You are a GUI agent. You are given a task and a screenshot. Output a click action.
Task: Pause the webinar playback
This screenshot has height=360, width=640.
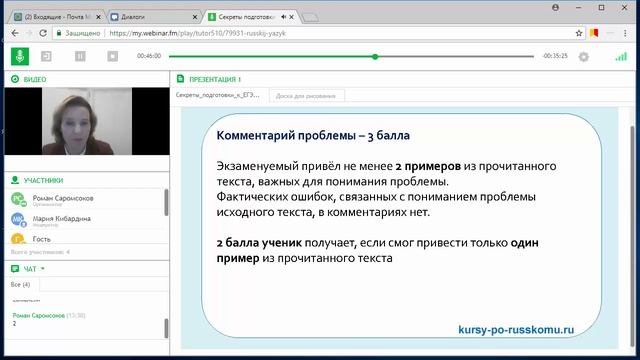coord(80,56)
